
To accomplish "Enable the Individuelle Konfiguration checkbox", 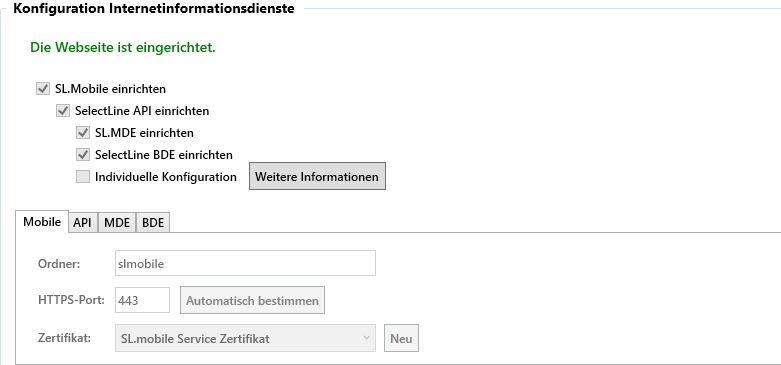I will point(83,177).
